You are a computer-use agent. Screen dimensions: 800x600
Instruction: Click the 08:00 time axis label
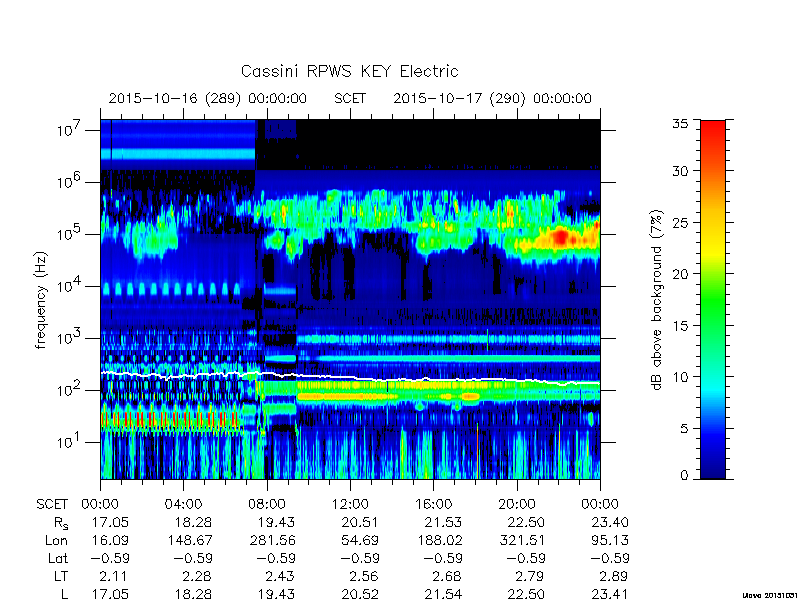coord(267,505)
